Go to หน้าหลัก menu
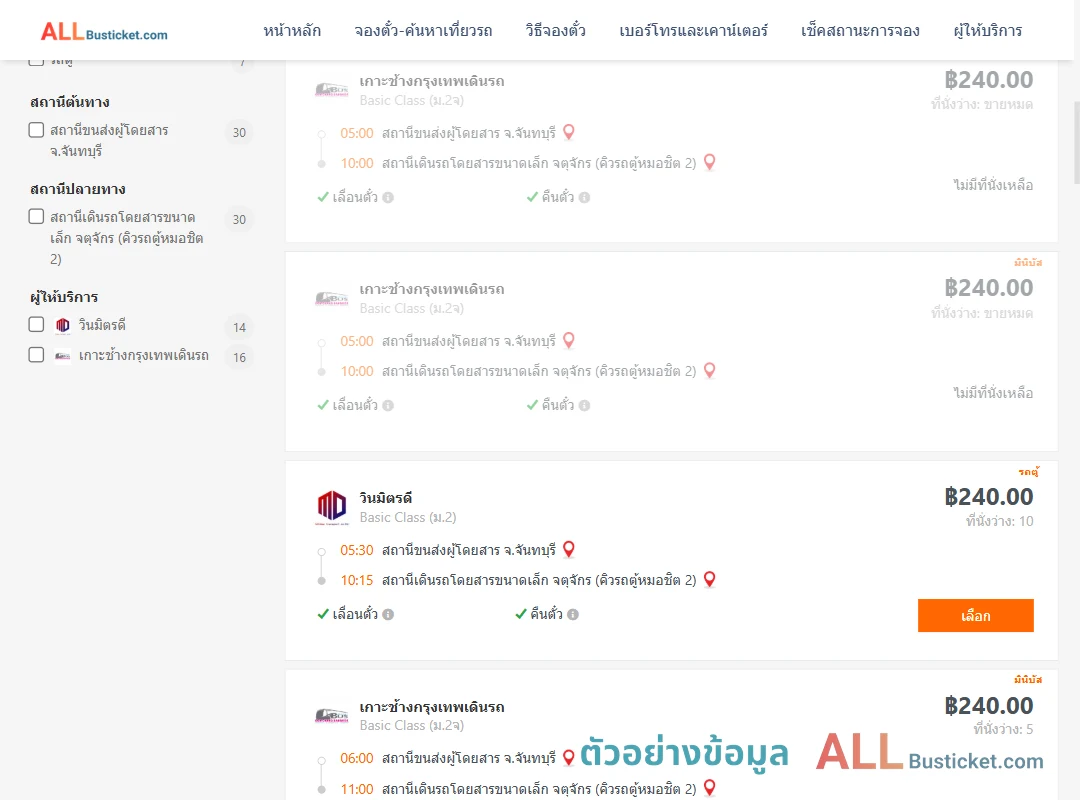 (292, 30)
